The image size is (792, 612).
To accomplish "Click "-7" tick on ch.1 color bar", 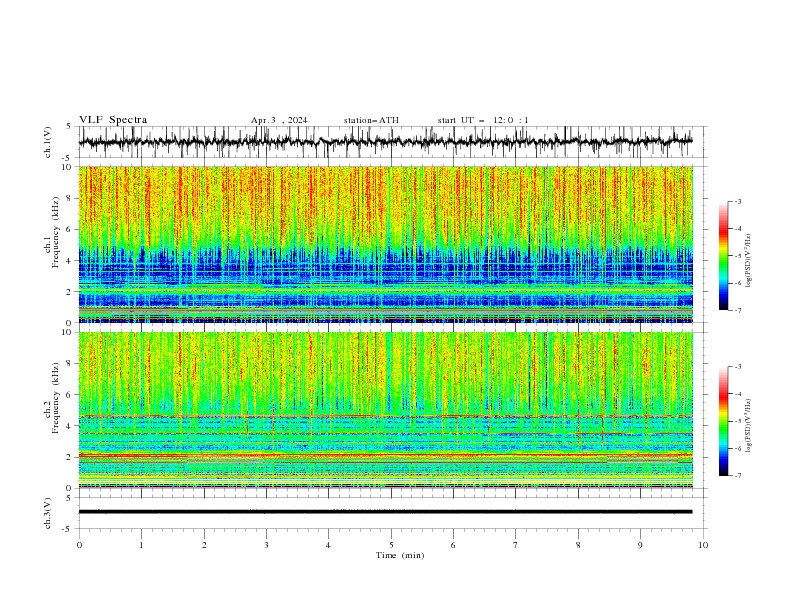I will point(738,310).
